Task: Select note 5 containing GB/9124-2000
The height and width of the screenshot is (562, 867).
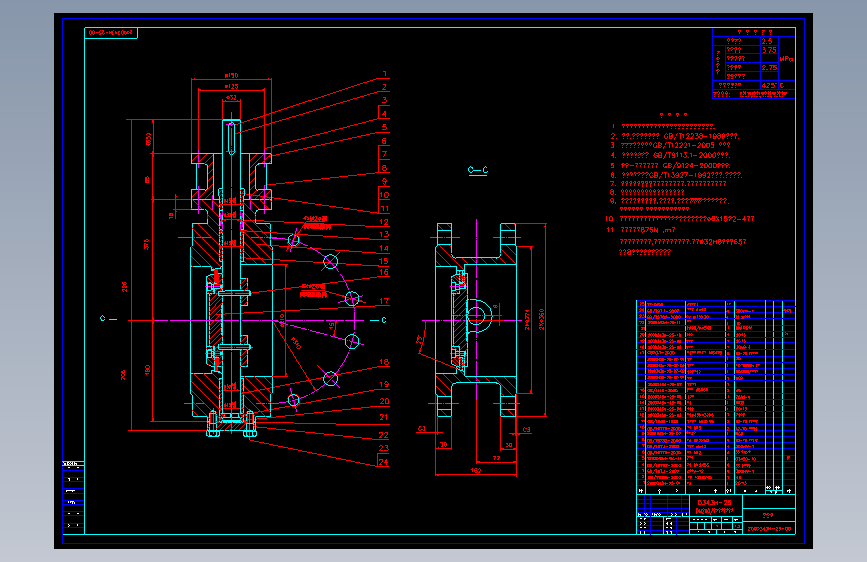Action: [671, 165]
